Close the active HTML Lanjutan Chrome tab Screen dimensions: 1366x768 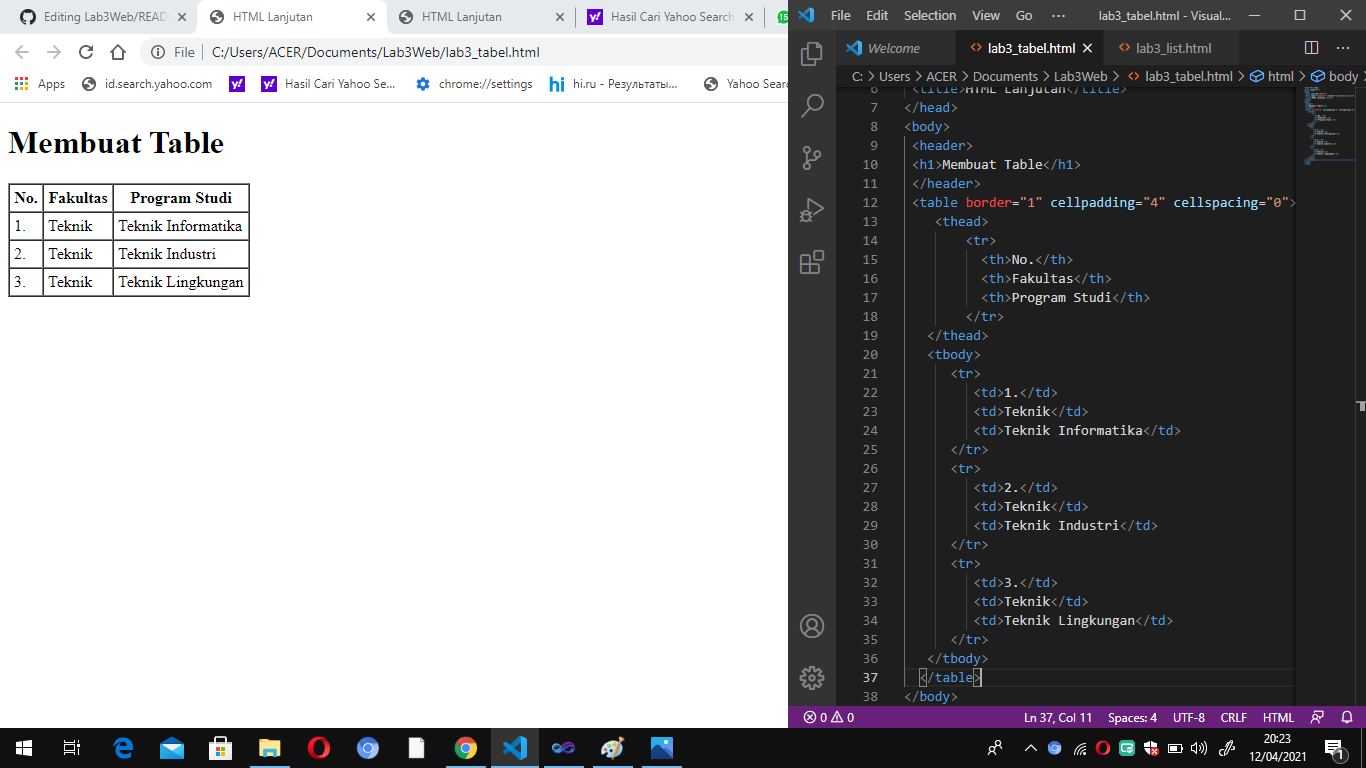(370, 17)
